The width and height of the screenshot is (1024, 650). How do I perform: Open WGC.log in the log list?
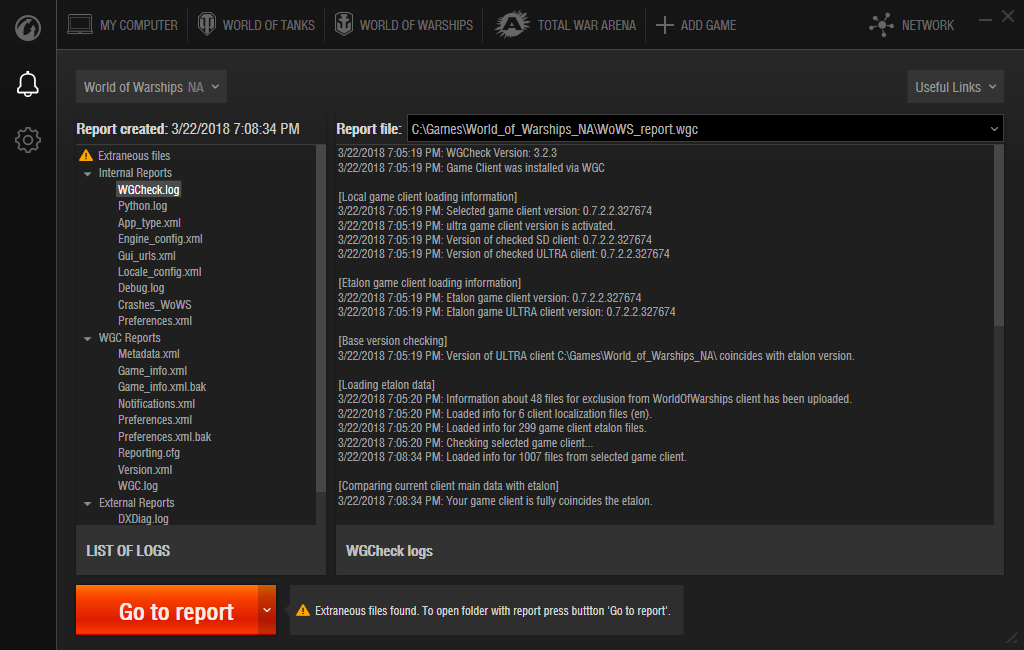[x=138, y=486]
